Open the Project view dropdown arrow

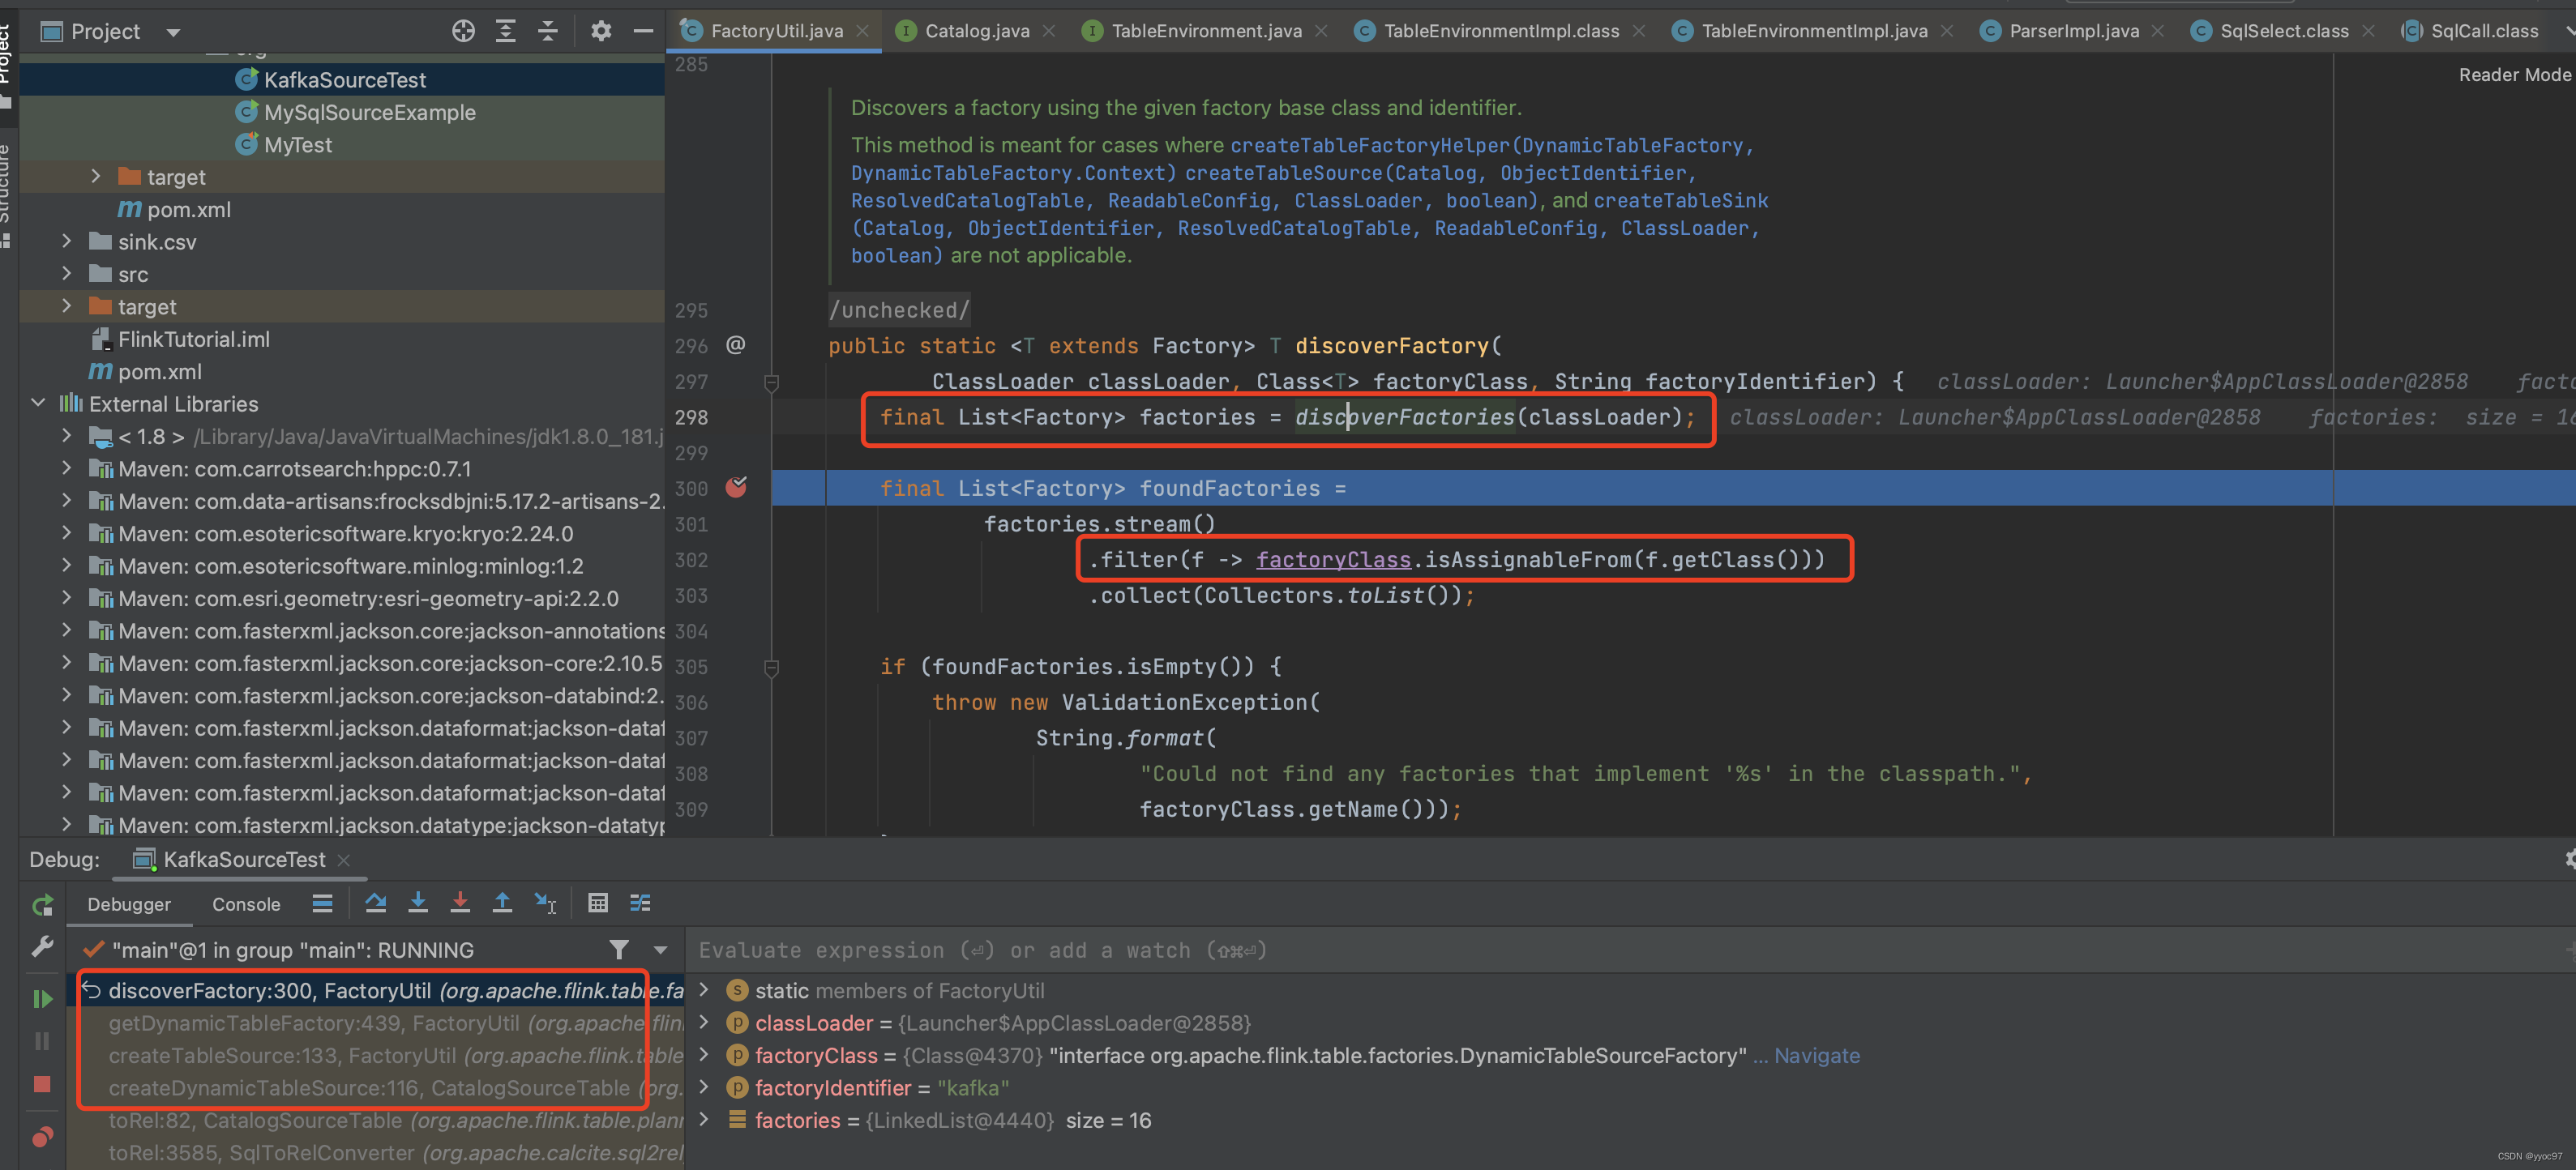click(173, 32)
